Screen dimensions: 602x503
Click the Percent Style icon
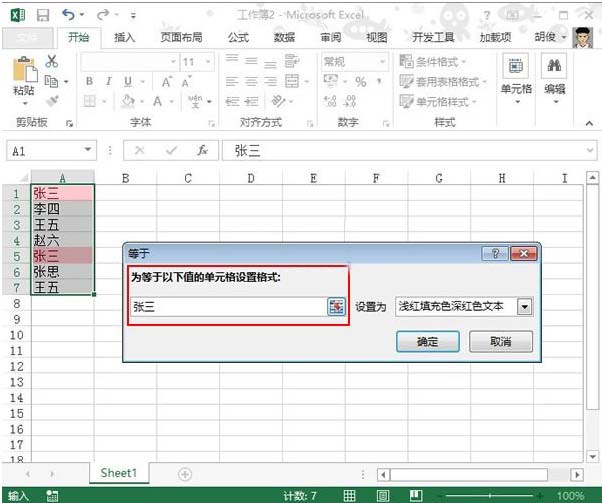[x=361, y=82]
